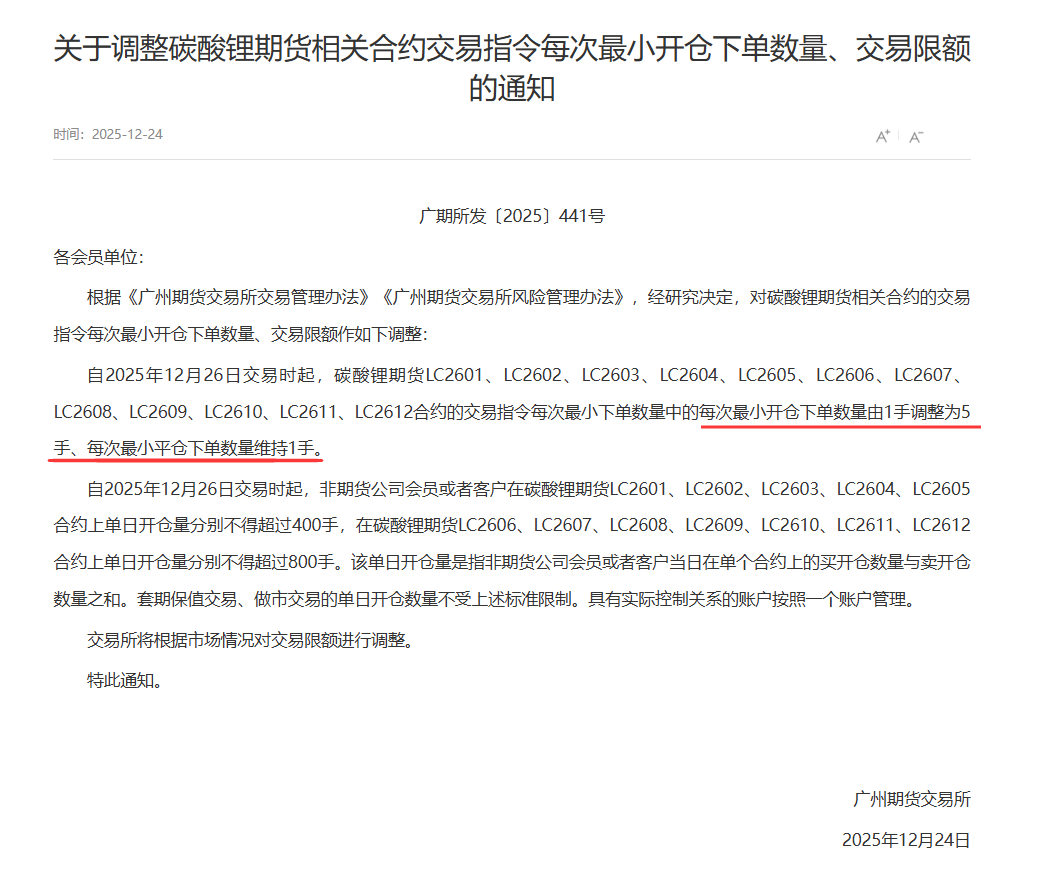Viewport: 1039px width, 887px height.
Task: Click the sentence about 套期保值交易
Action: point(360,600)
